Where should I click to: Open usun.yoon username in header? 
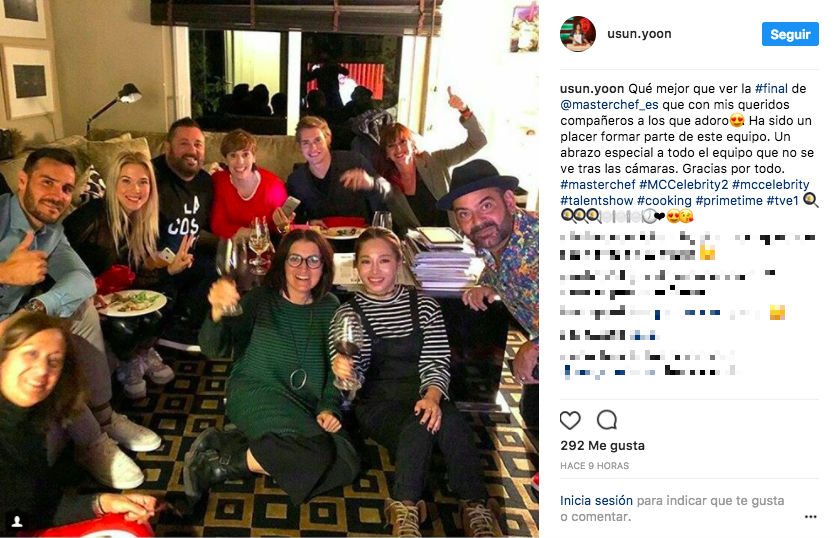(639, 34)
